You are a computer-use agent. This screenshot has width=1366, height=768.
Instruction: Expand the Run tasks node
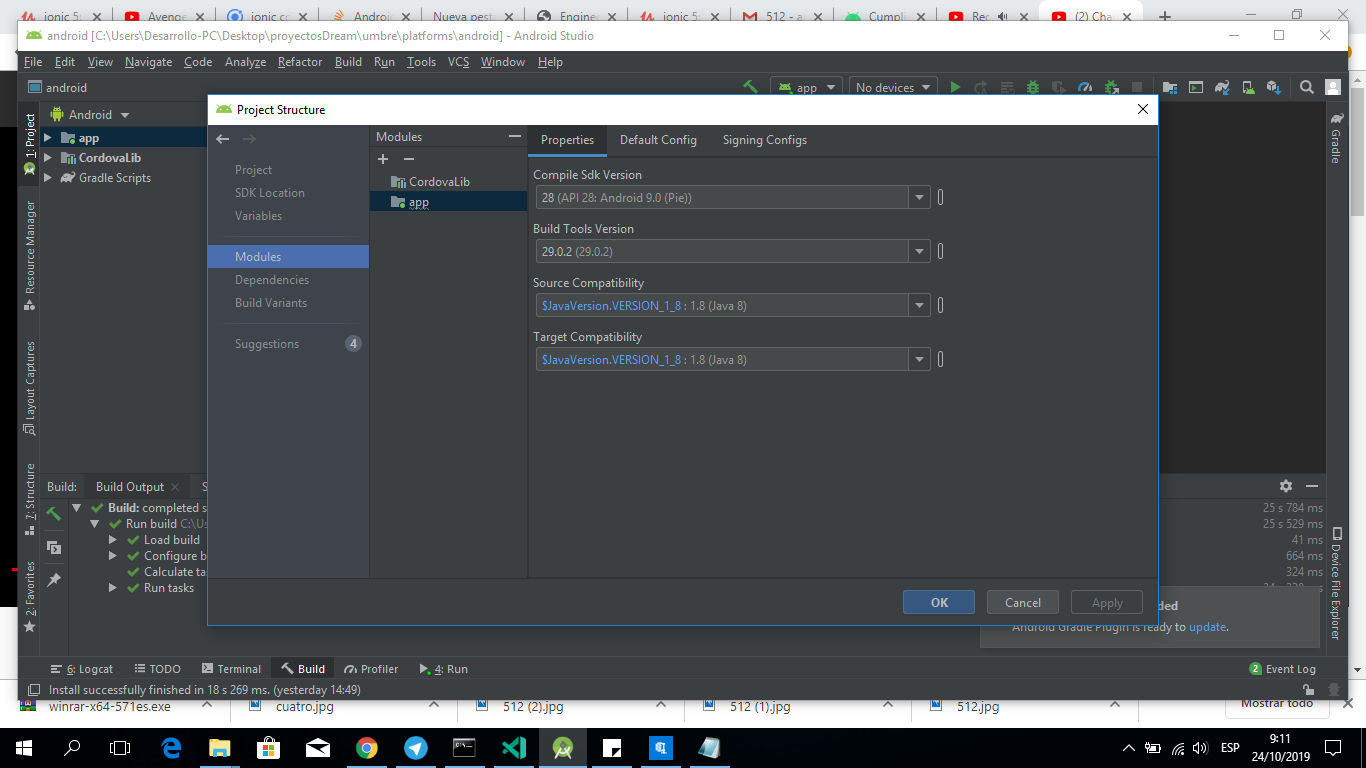[x=113, y=588]
